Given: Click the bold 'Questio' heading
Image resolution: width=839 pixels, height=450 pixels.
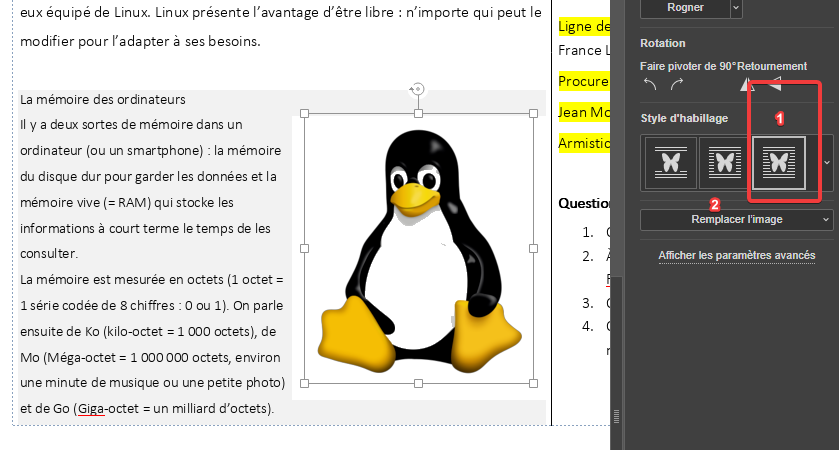Looking at the screenshot, I should coord(584,203).
